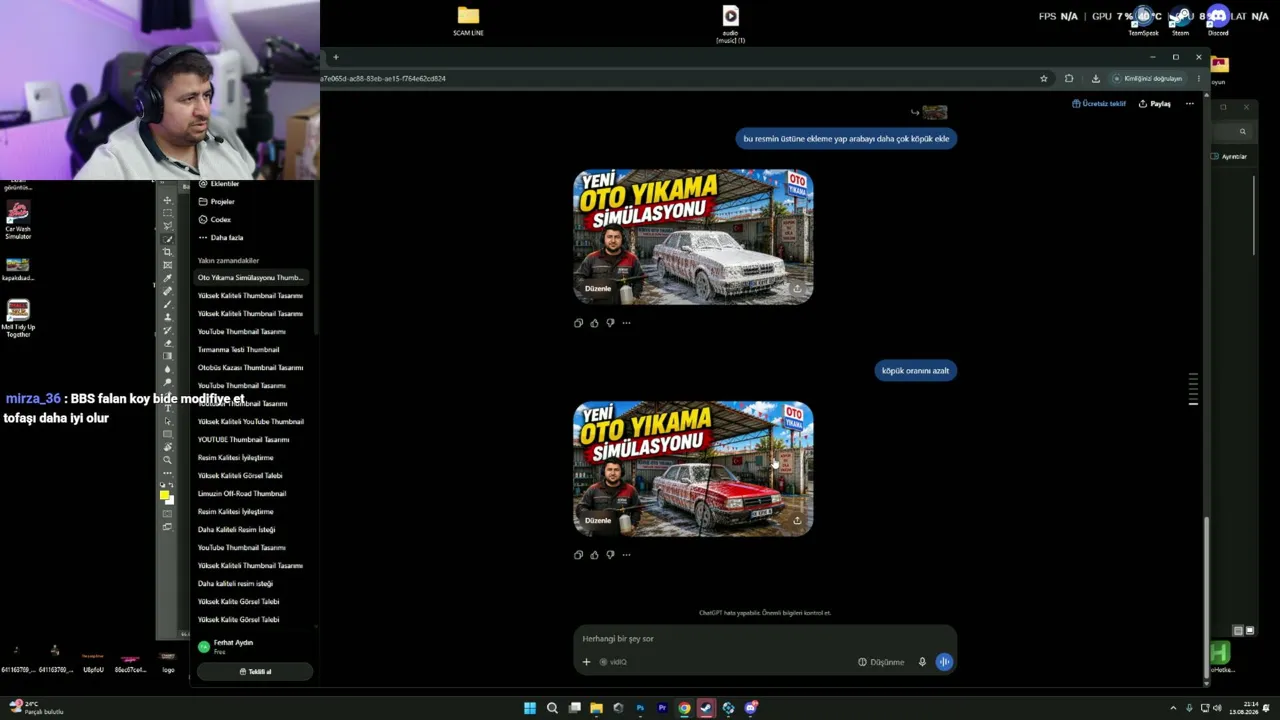Copy the first generated image response

click(578, 323)
